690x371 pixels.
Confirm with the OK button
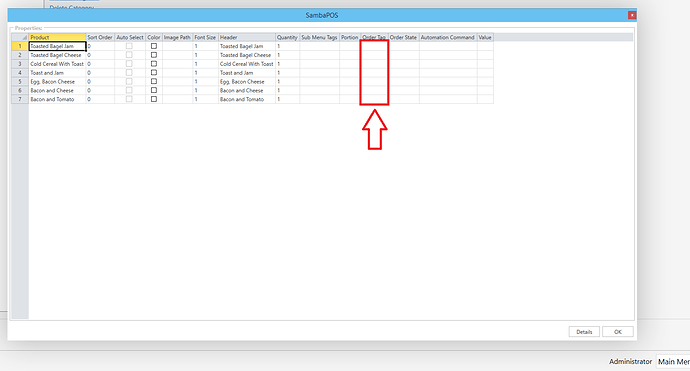point(617,332)
